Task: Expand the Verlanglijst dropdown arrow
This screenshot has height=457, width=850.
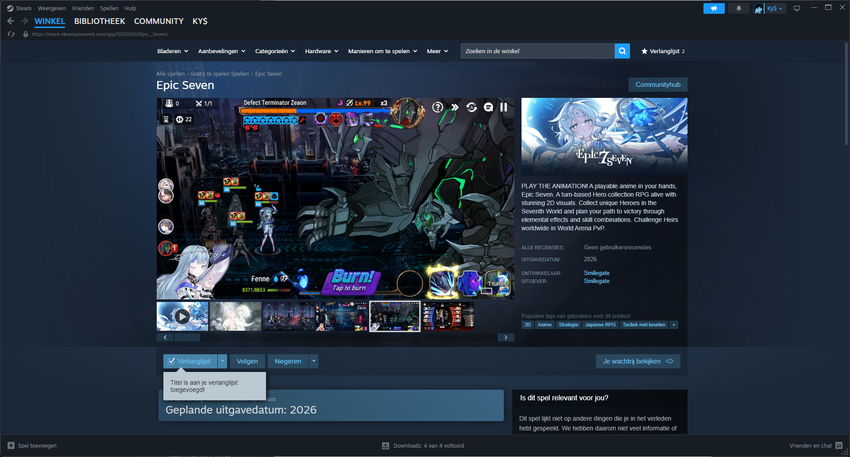Action: click(x=222, y=361)
